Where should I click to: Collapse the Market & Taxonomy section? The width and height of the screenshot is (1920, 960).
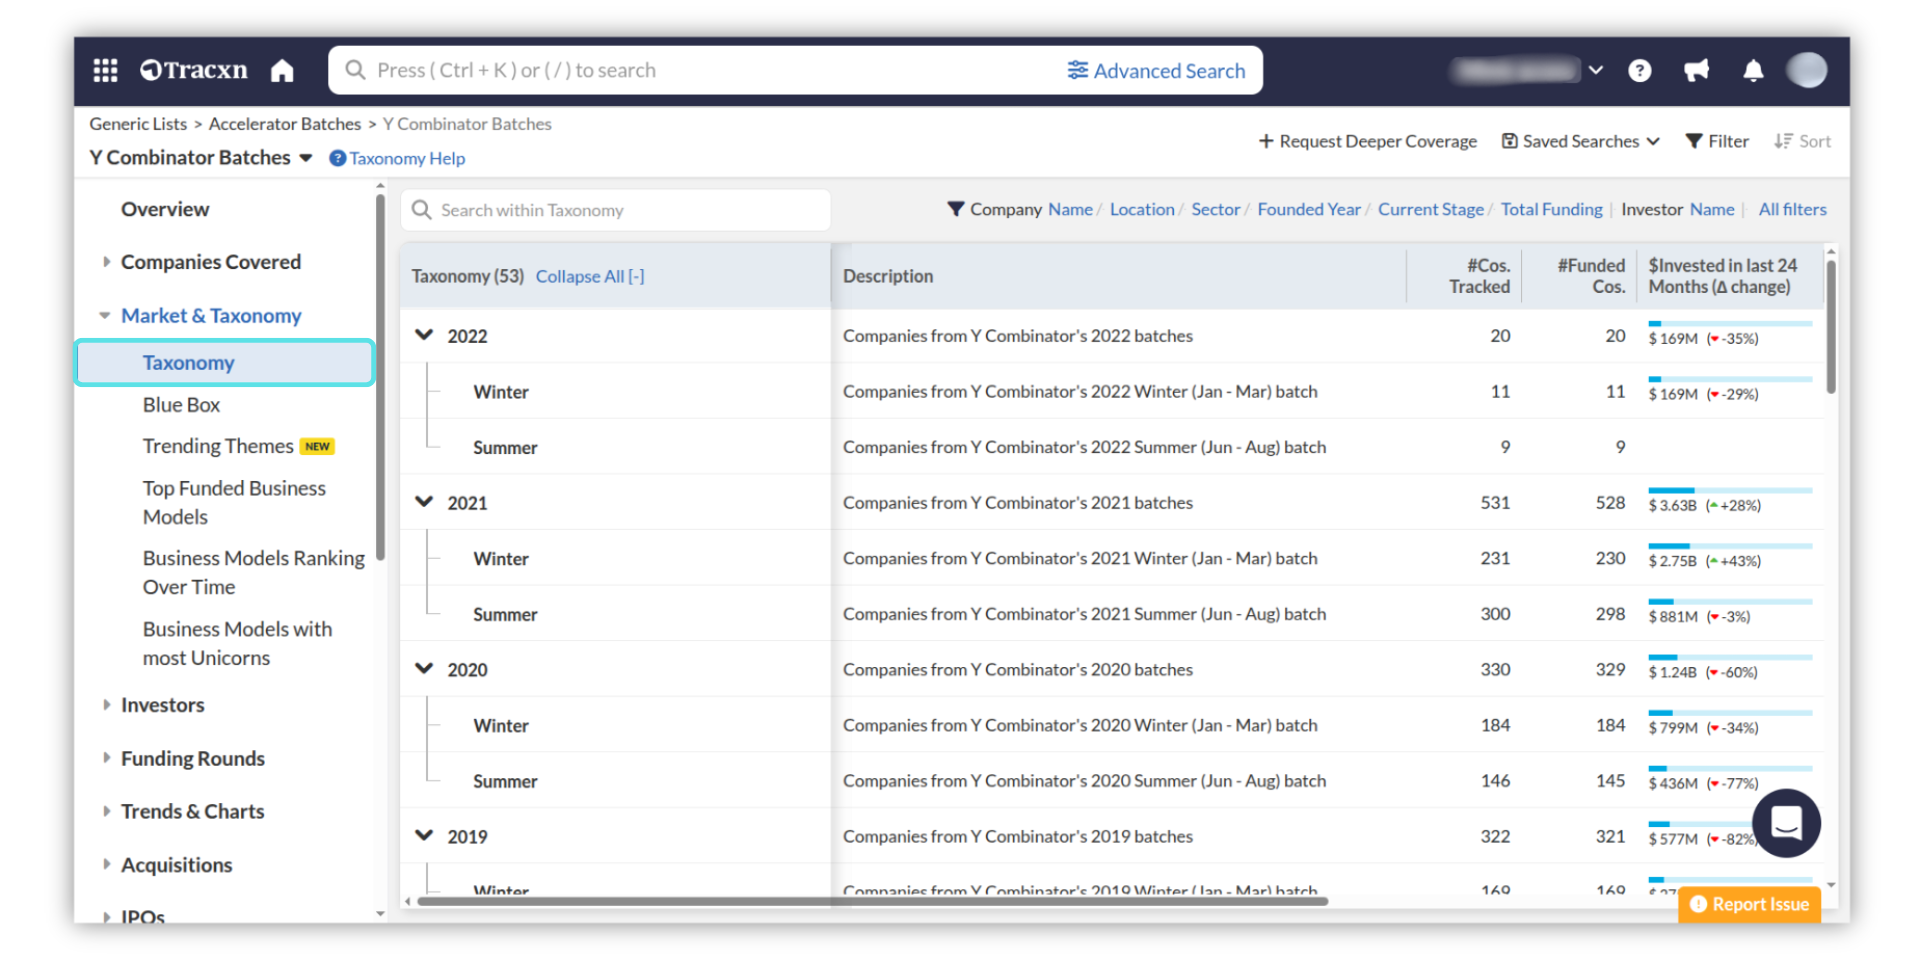(x=105, y=316)
